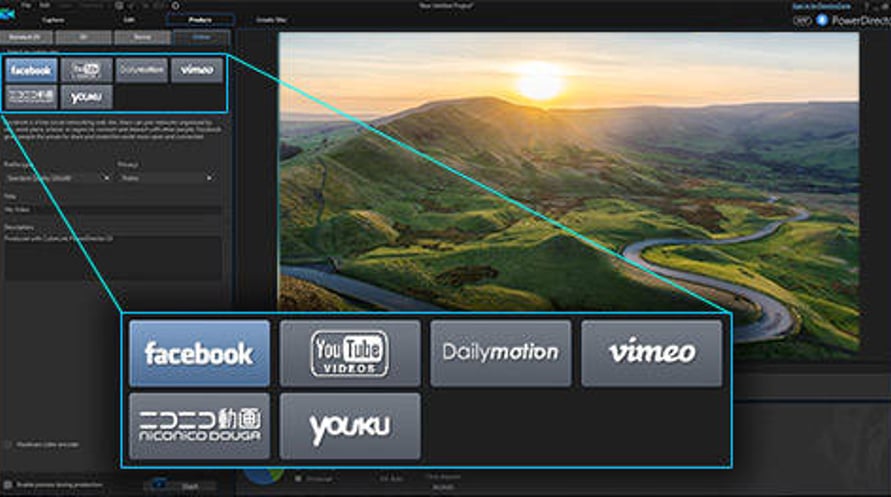
Task: Click into the Description text box
Action: tap(113, 257)
